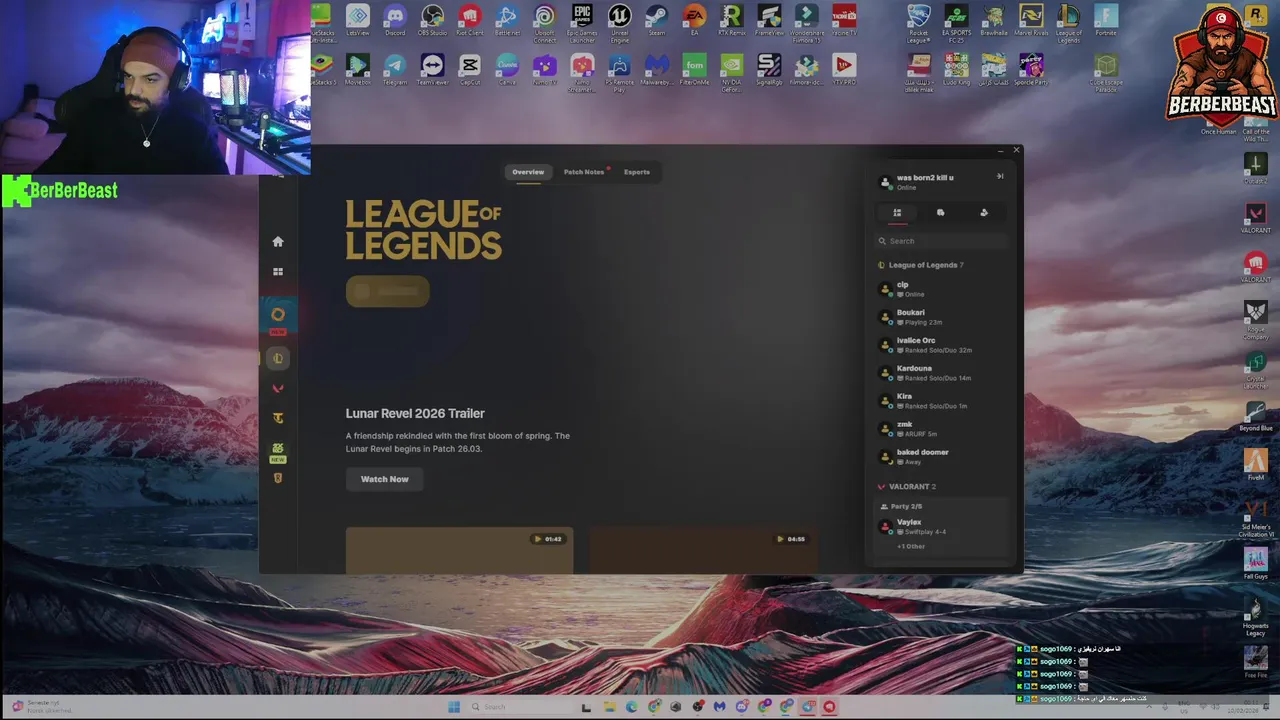This screenshot has height=720, width=1280.
Task: Select friend Kardouna in the list
Action: tap(942, 373)
